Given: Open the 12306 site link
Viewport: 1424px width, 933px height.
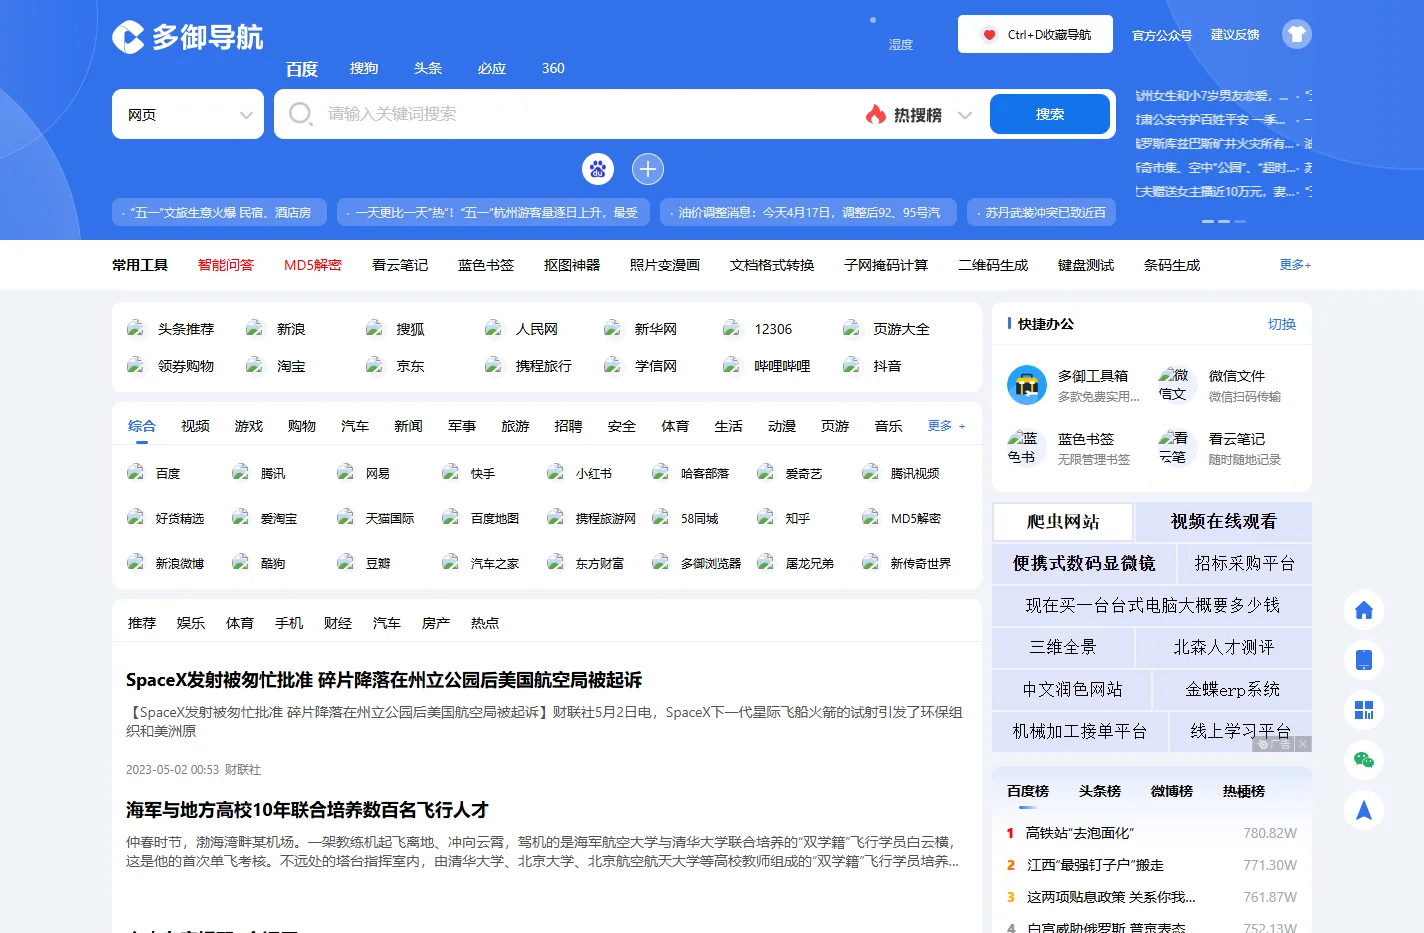Looking at the screenshot, I should click(x=773, y=329).
